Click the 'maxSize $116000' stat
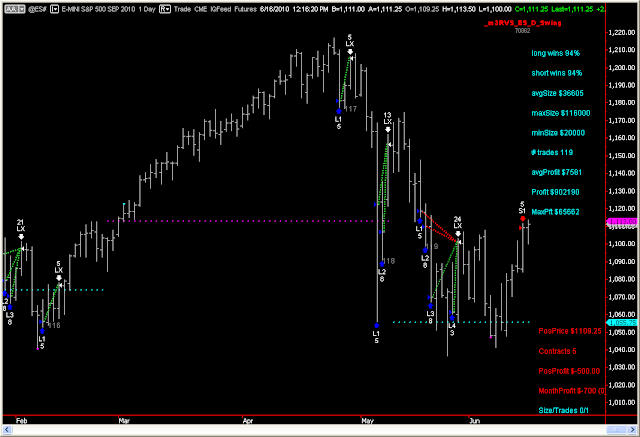This screenshot has width=640, height=437. coord(560,113)
